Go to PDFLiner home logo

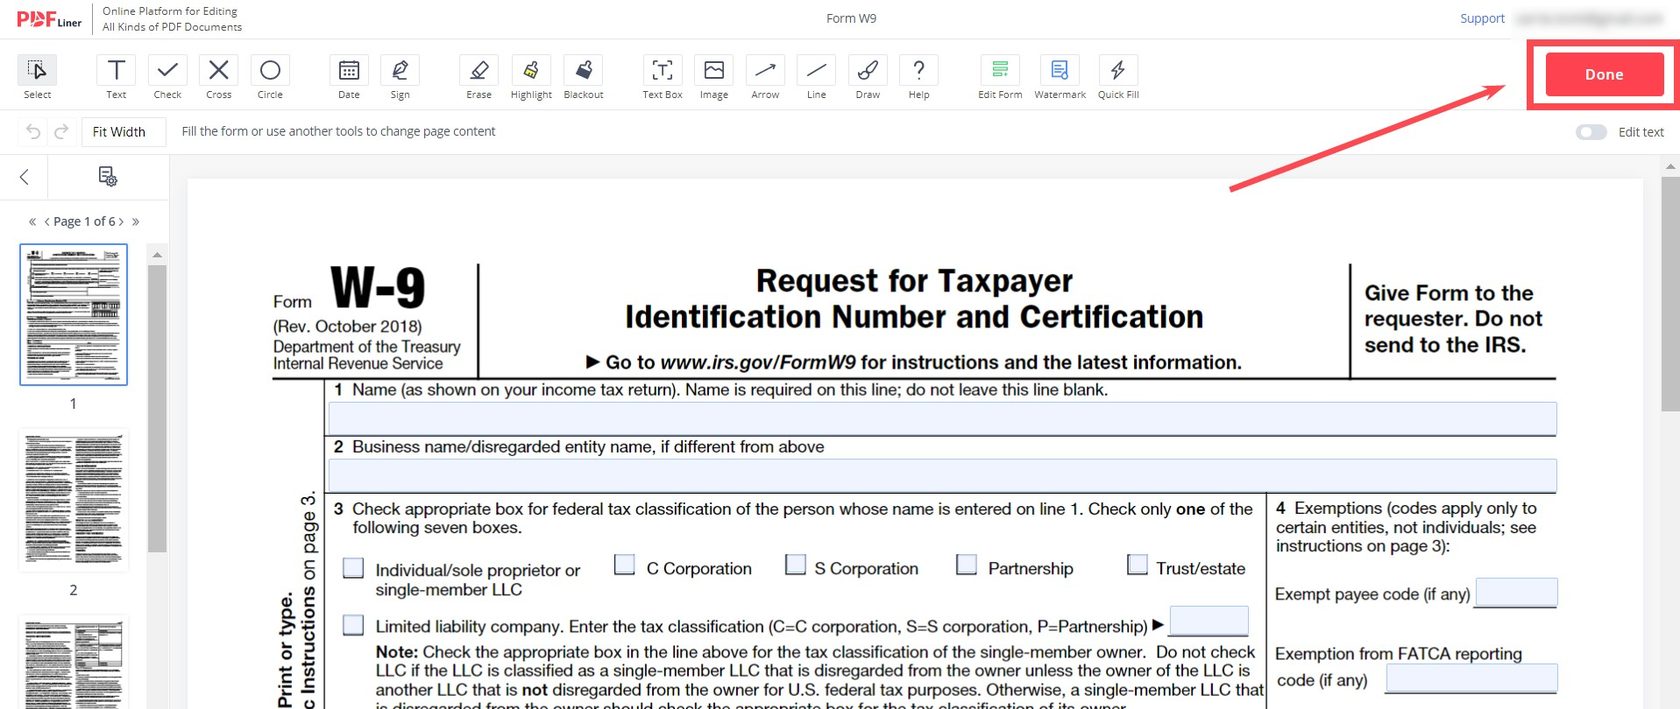point(49,19)
